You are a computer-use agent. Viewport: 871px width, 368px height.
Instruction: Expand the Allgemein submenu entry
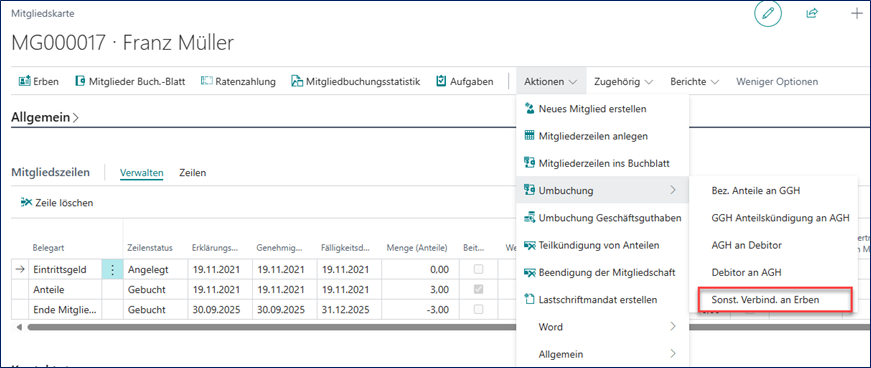[x=603, y=354]
